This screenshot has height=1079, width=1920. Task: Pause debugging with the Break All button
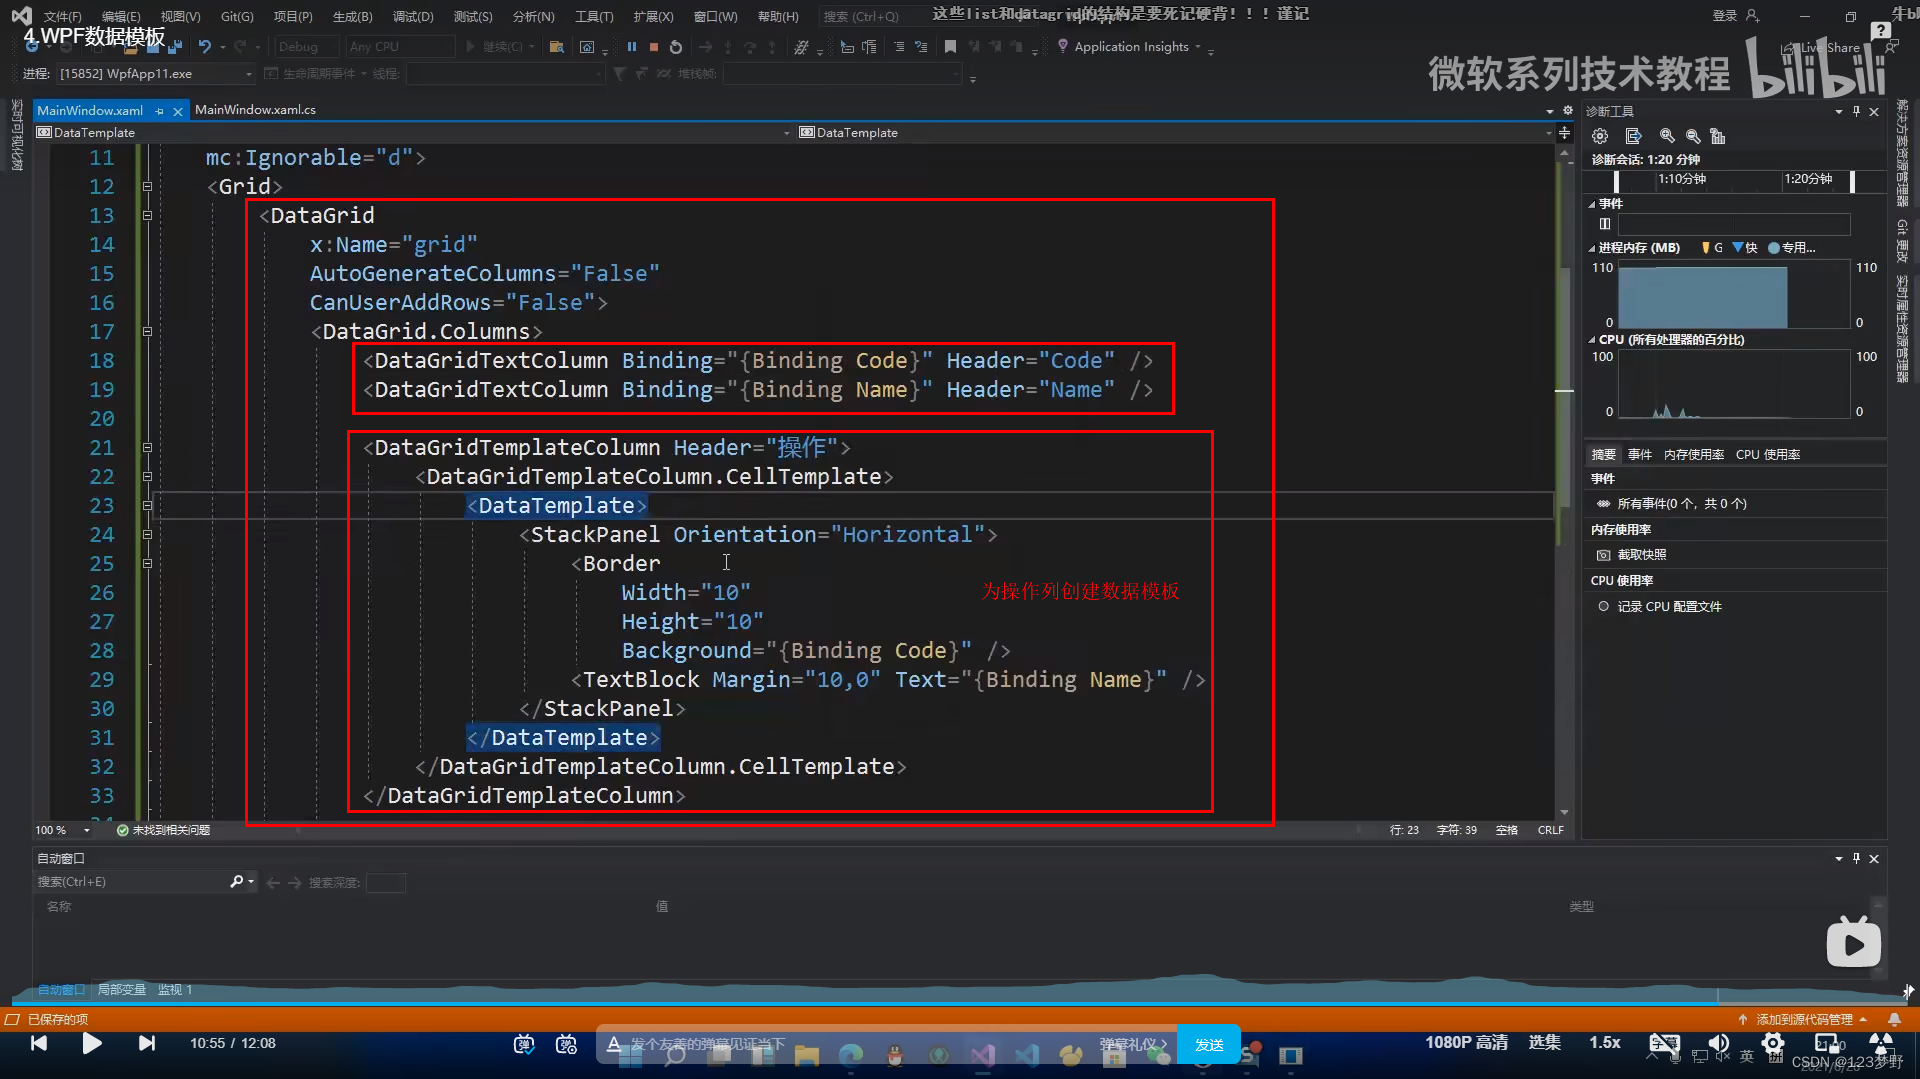pyautogui.click(x=632, y=47)
